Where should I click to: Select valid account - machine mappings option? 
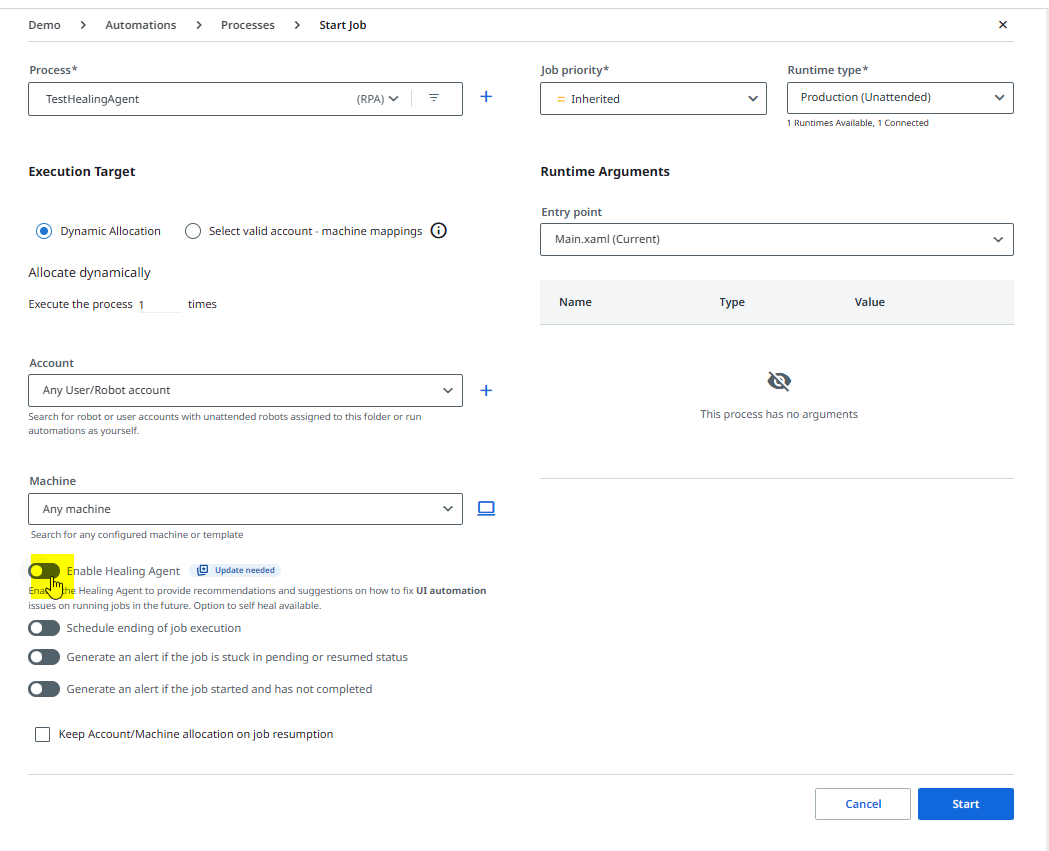click(x=193, y=231)
